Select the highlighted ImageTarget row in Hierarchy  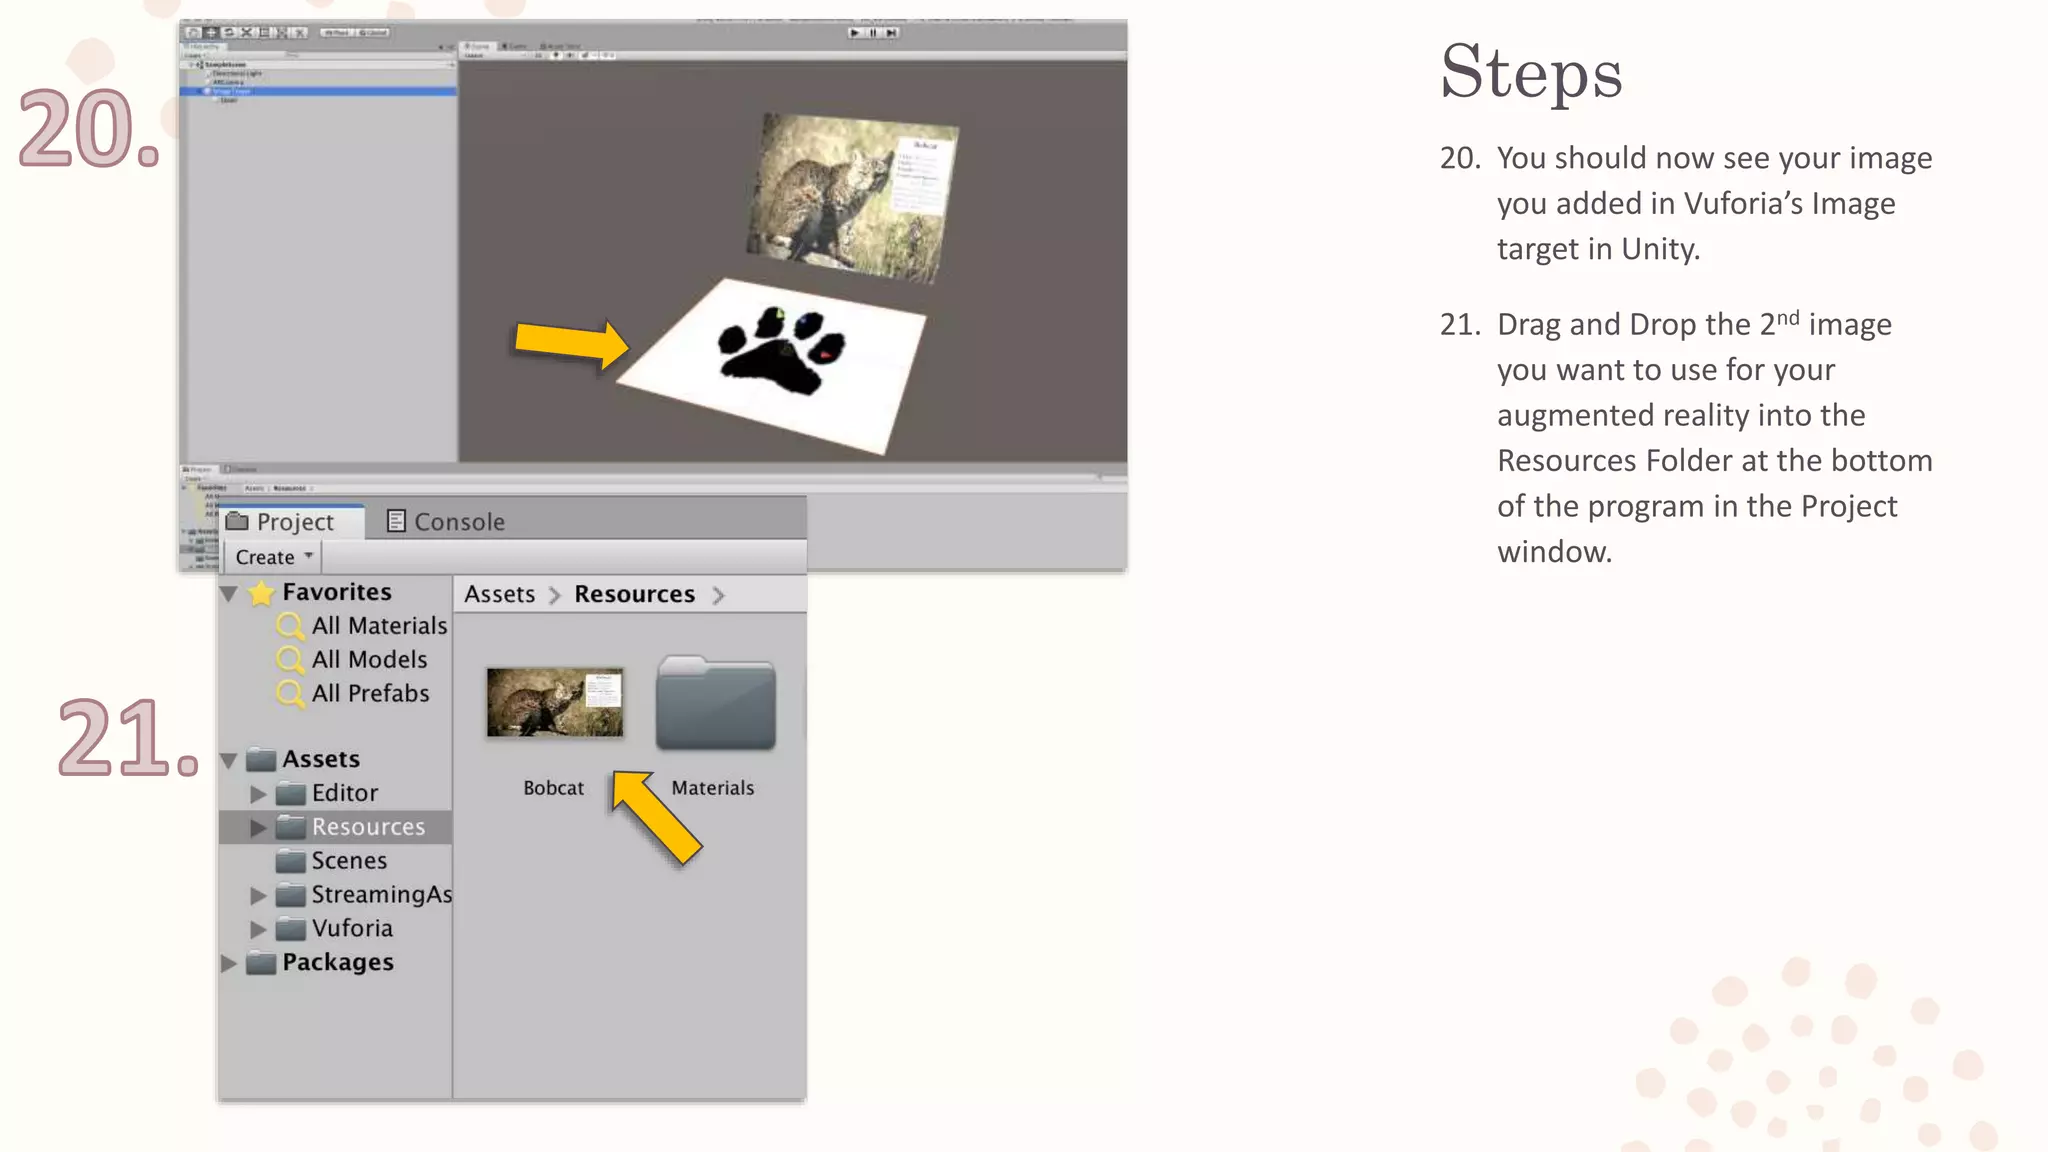318,91
